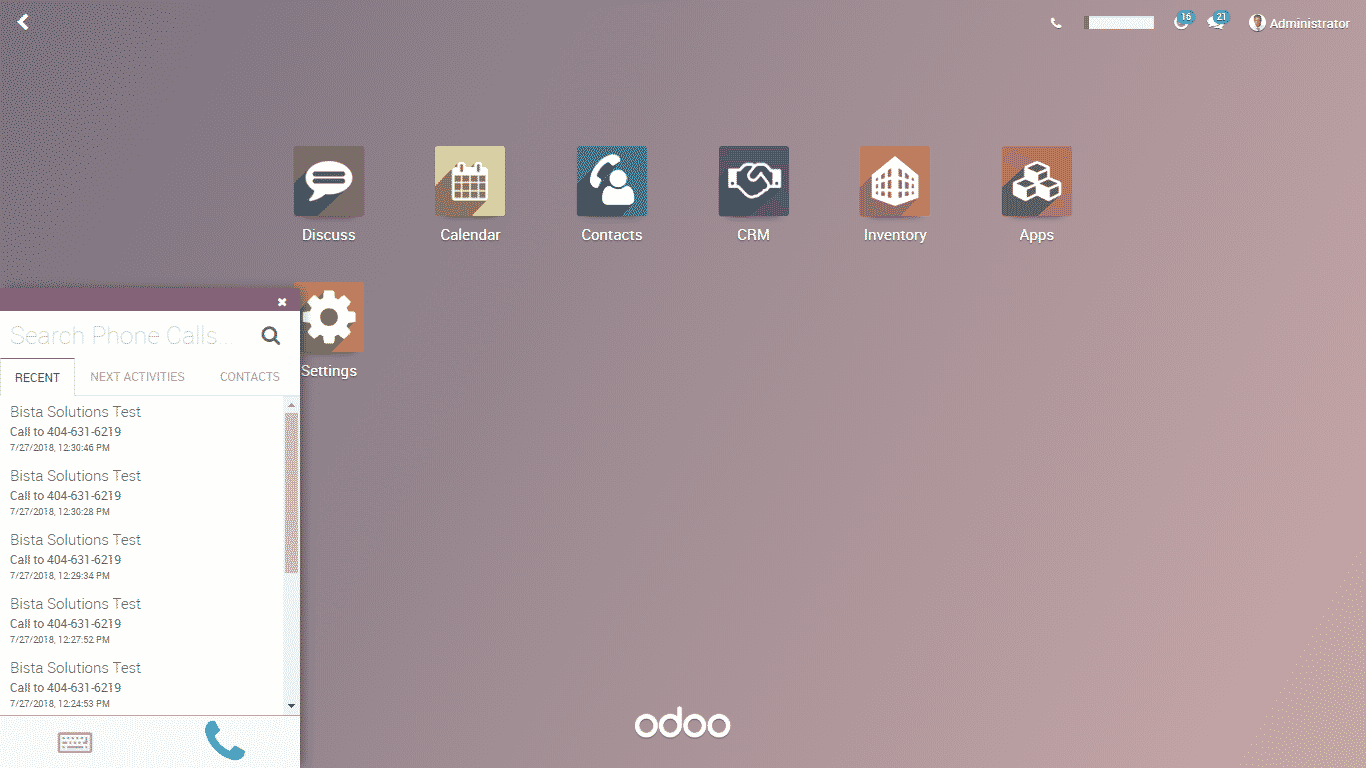Close the phone calls panel
Screen dimensions: 1366x768
(282, 301)
